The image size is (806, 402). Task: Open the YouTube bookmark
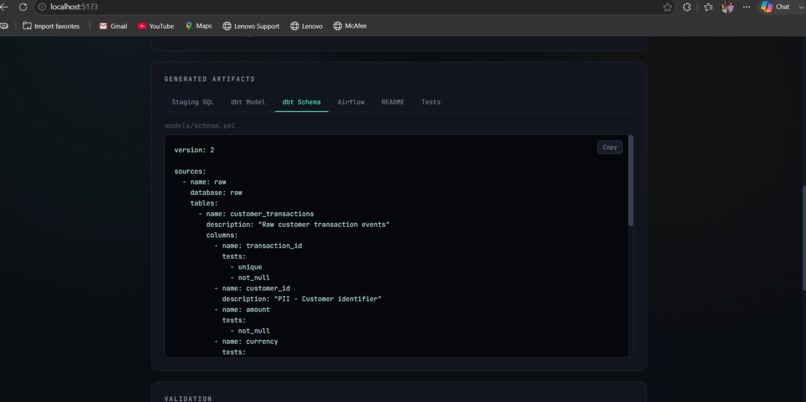point(156,26)
